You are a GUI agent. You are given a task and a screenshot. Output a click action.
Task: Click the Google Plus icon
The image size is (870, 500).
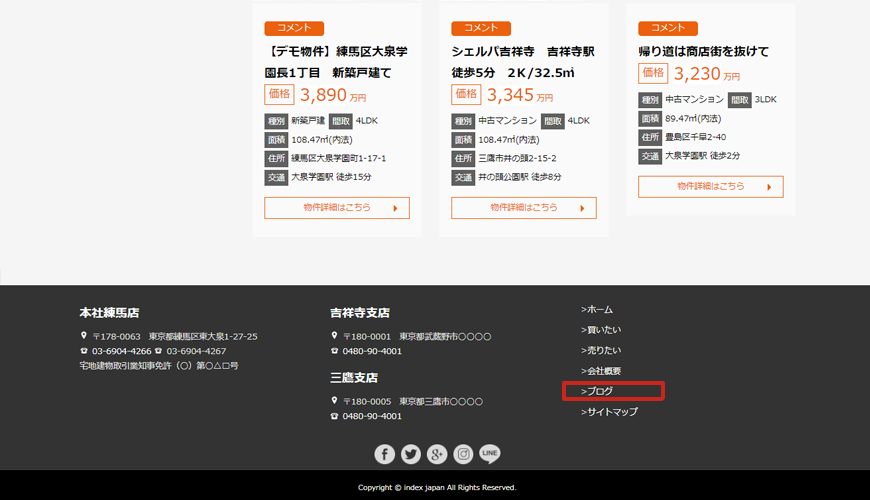pos(437,455)
